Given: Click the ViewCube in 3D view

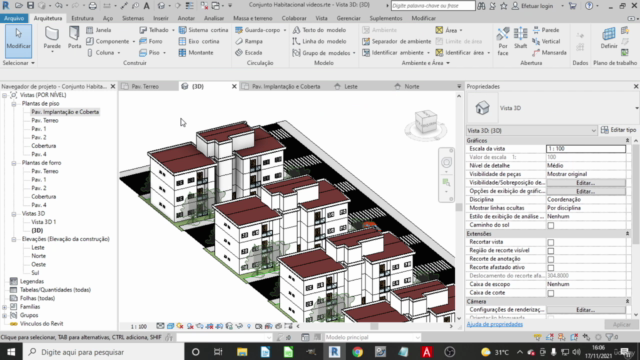Looking at the screenshot, I should (x=426, y=122).
